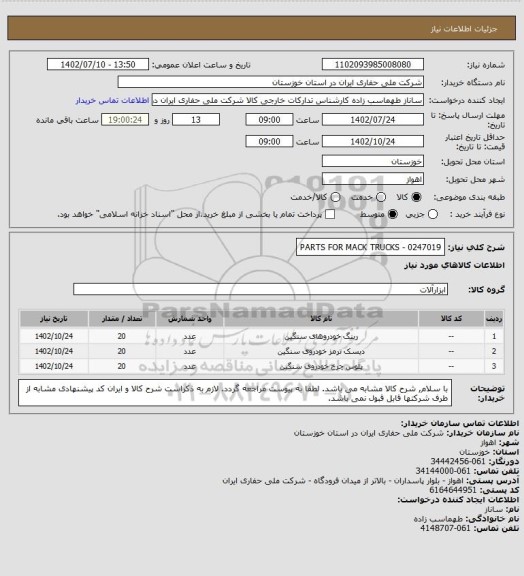Click the buyer notes text box
The width and height of the screenshot is (524, 576).
click(235, 393)
